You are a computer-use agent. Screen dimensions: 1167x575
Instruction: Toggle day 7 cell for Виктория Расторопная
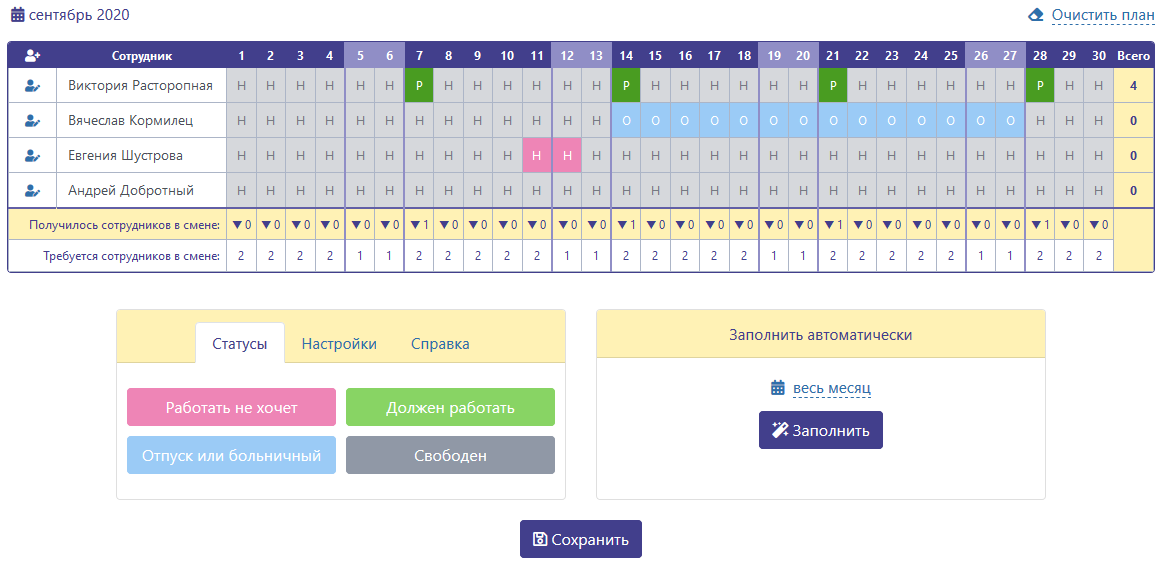click(x=419, y=86)
